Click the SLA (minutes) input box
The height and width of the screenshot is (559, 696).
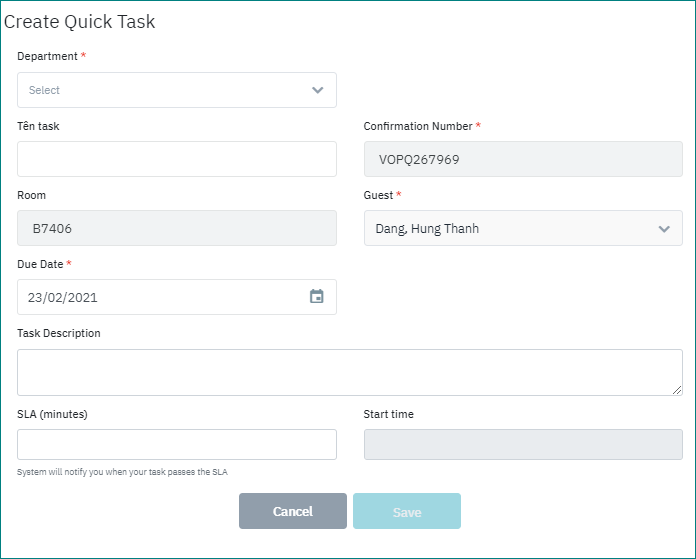click(177, 445)
